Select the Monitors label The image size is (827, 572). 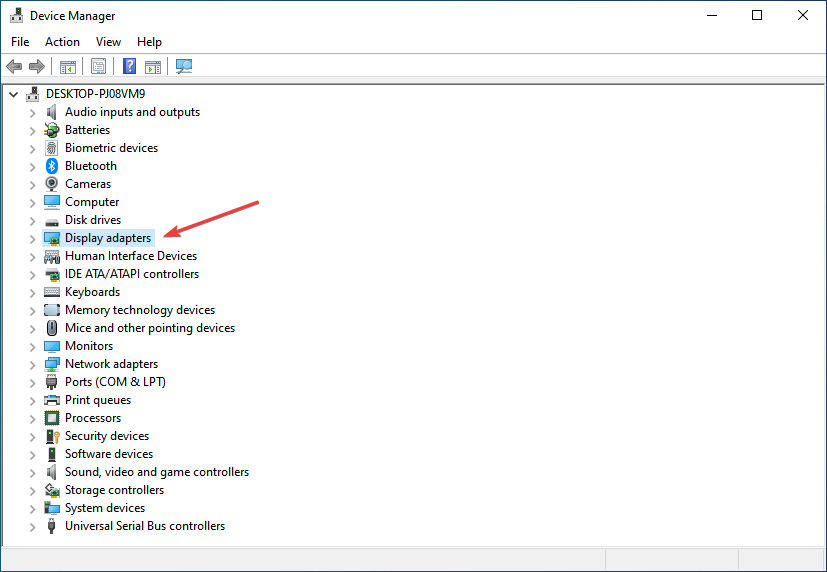[89, 346]
